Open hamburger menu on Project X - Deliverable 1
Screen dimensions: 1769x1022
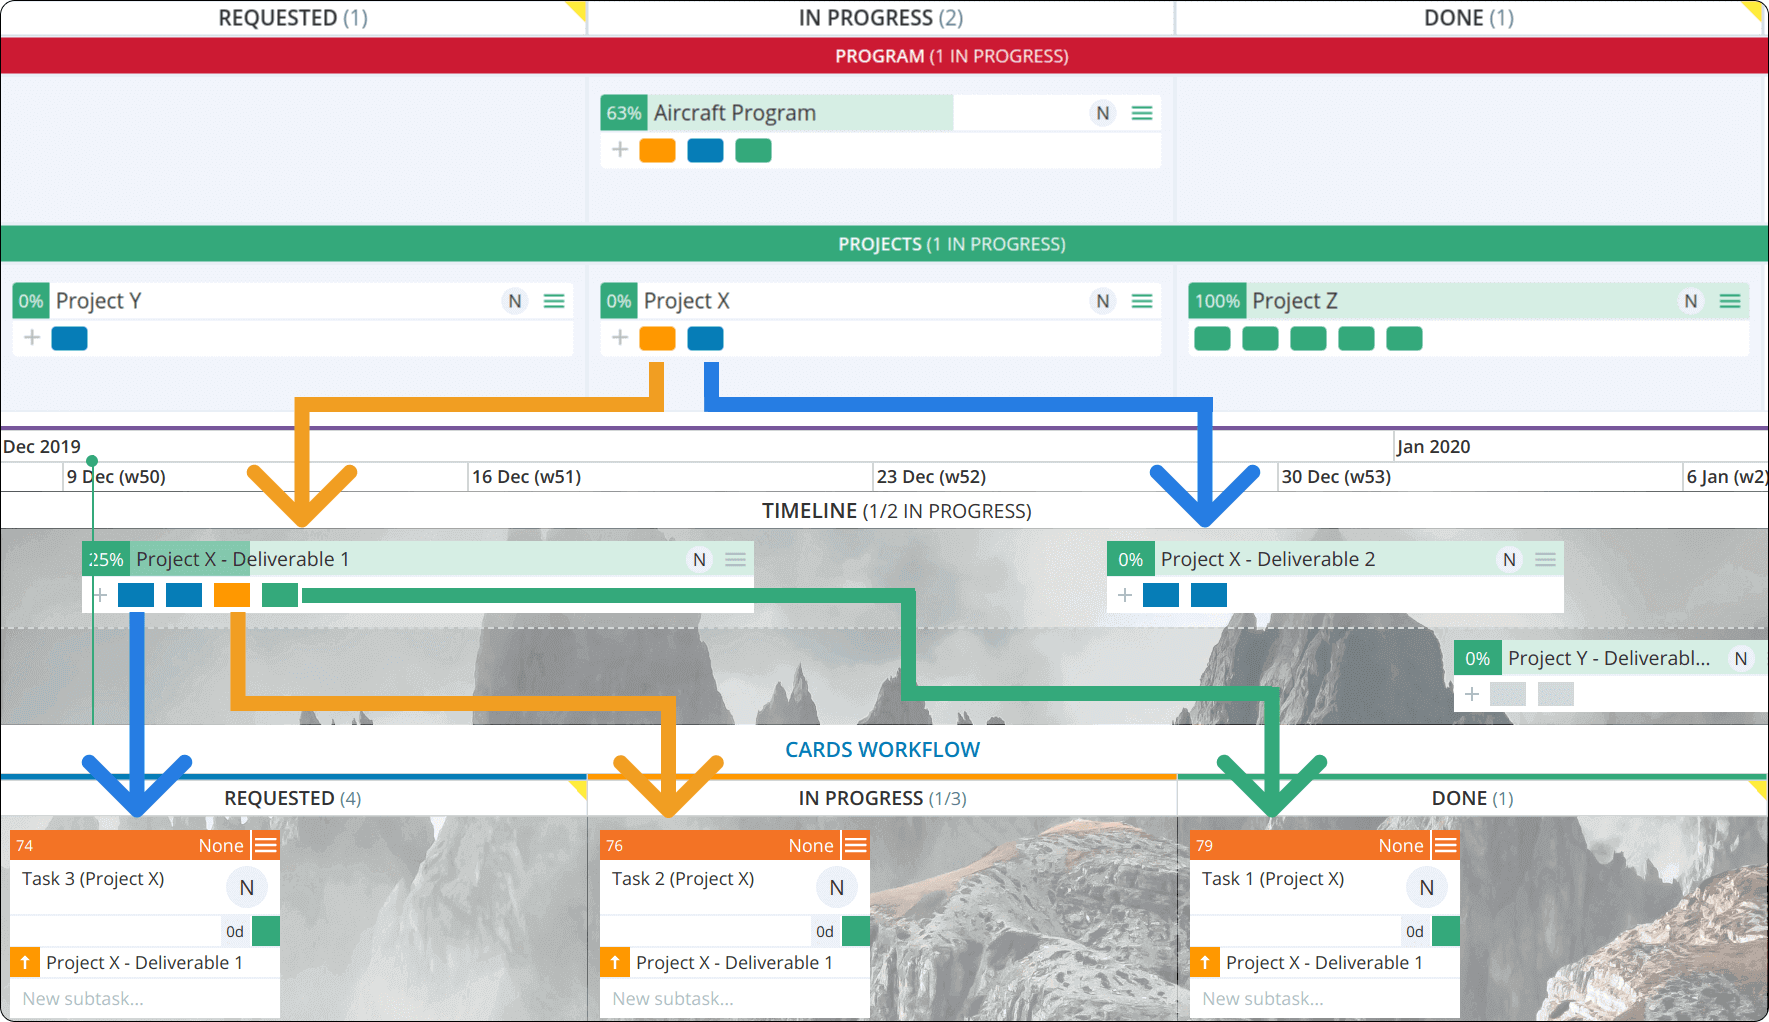click(x=735, y=559)
